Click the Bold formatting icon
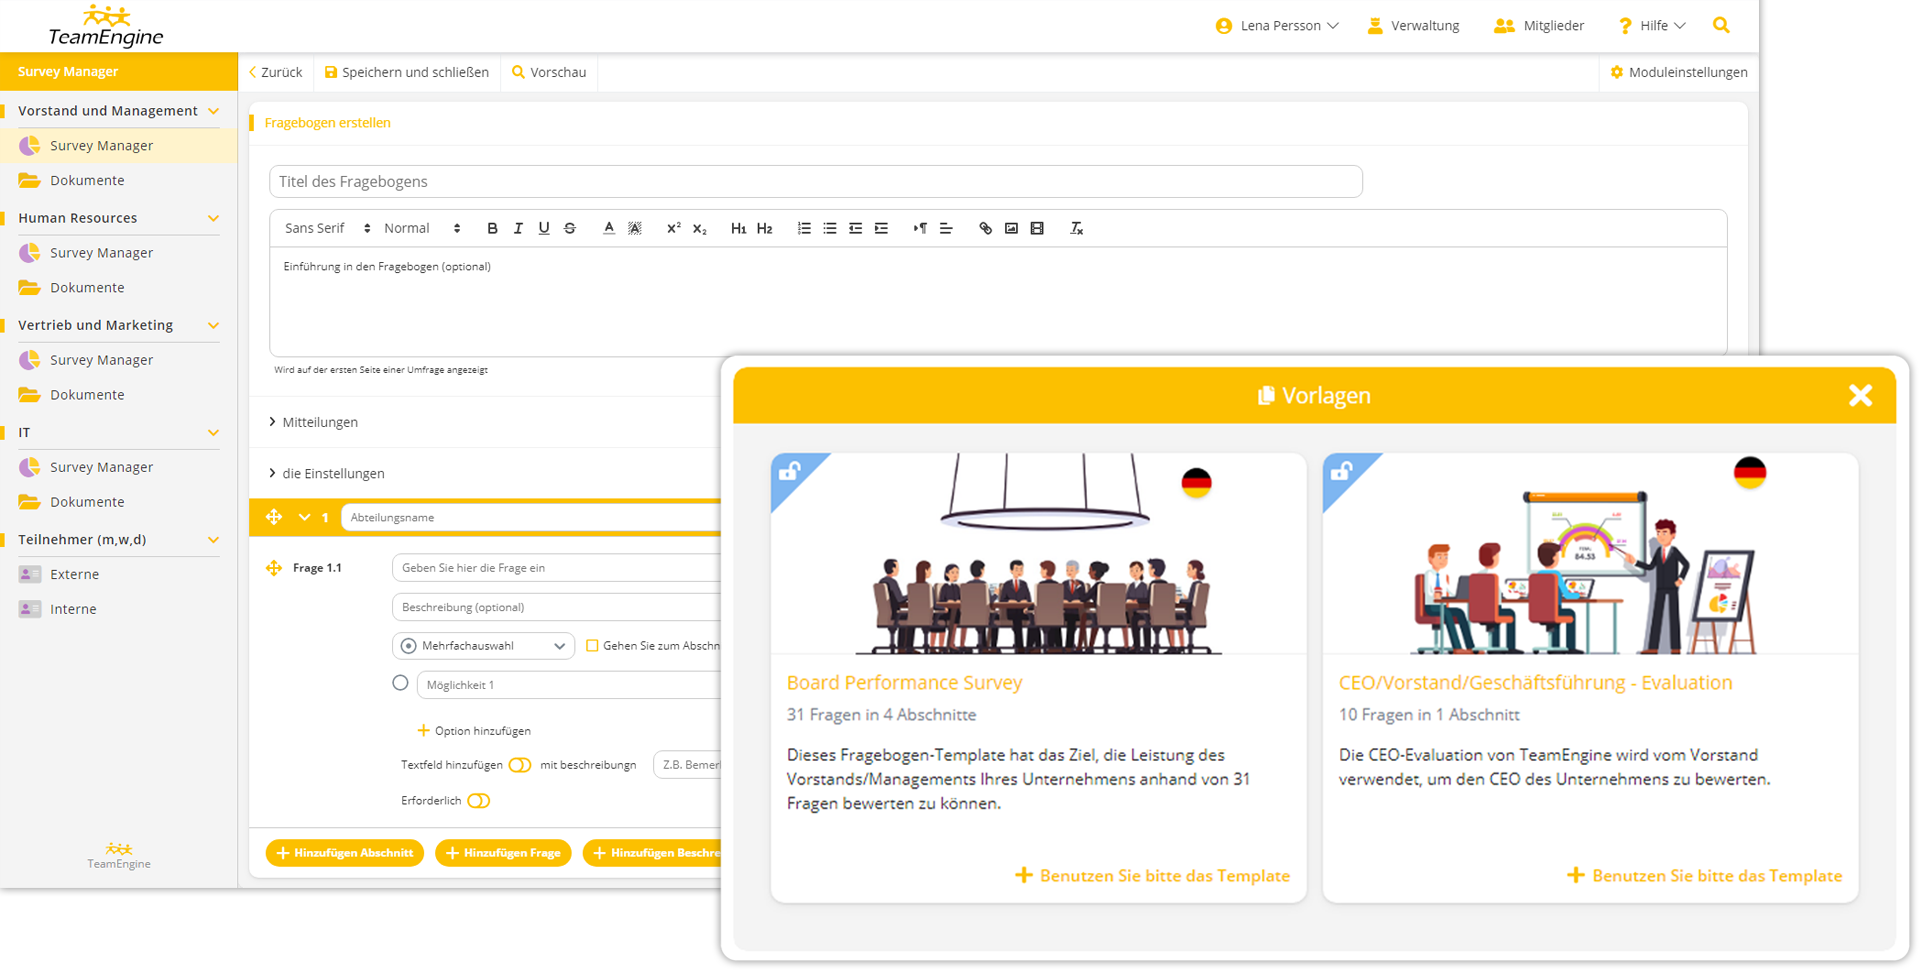This screenshot has width=1920, height=970. [x=492, y=229]
